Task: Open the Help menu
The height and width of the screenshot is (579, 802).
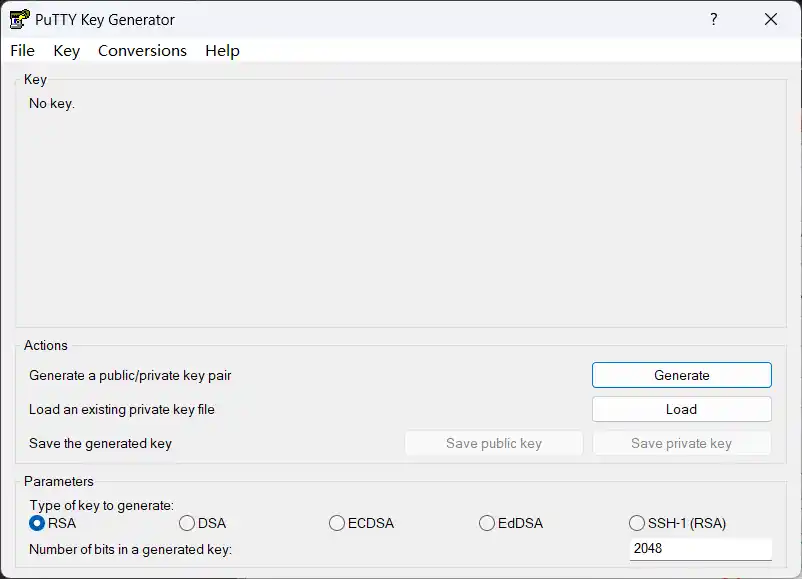Action: pyautogui.click(x=222, y=51)
